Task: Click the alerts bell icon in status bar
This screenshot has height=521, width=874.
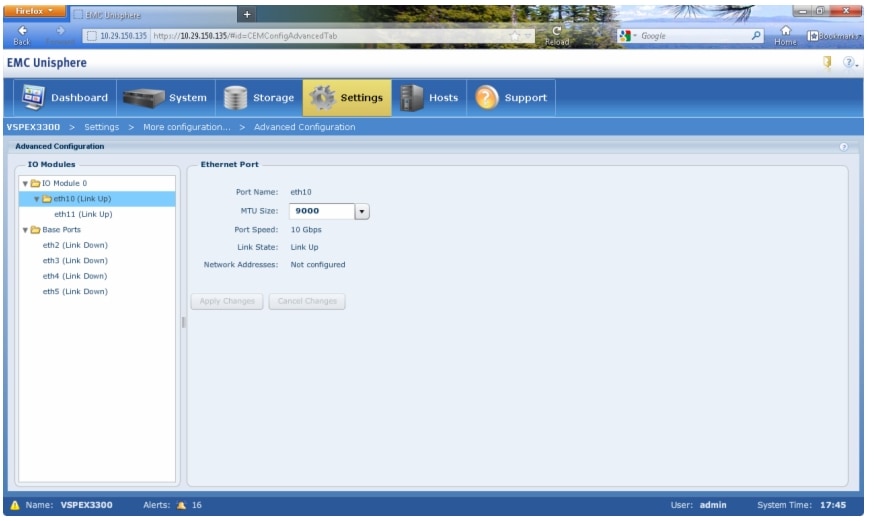Action: pyautogui.click(x=182, y=507)
